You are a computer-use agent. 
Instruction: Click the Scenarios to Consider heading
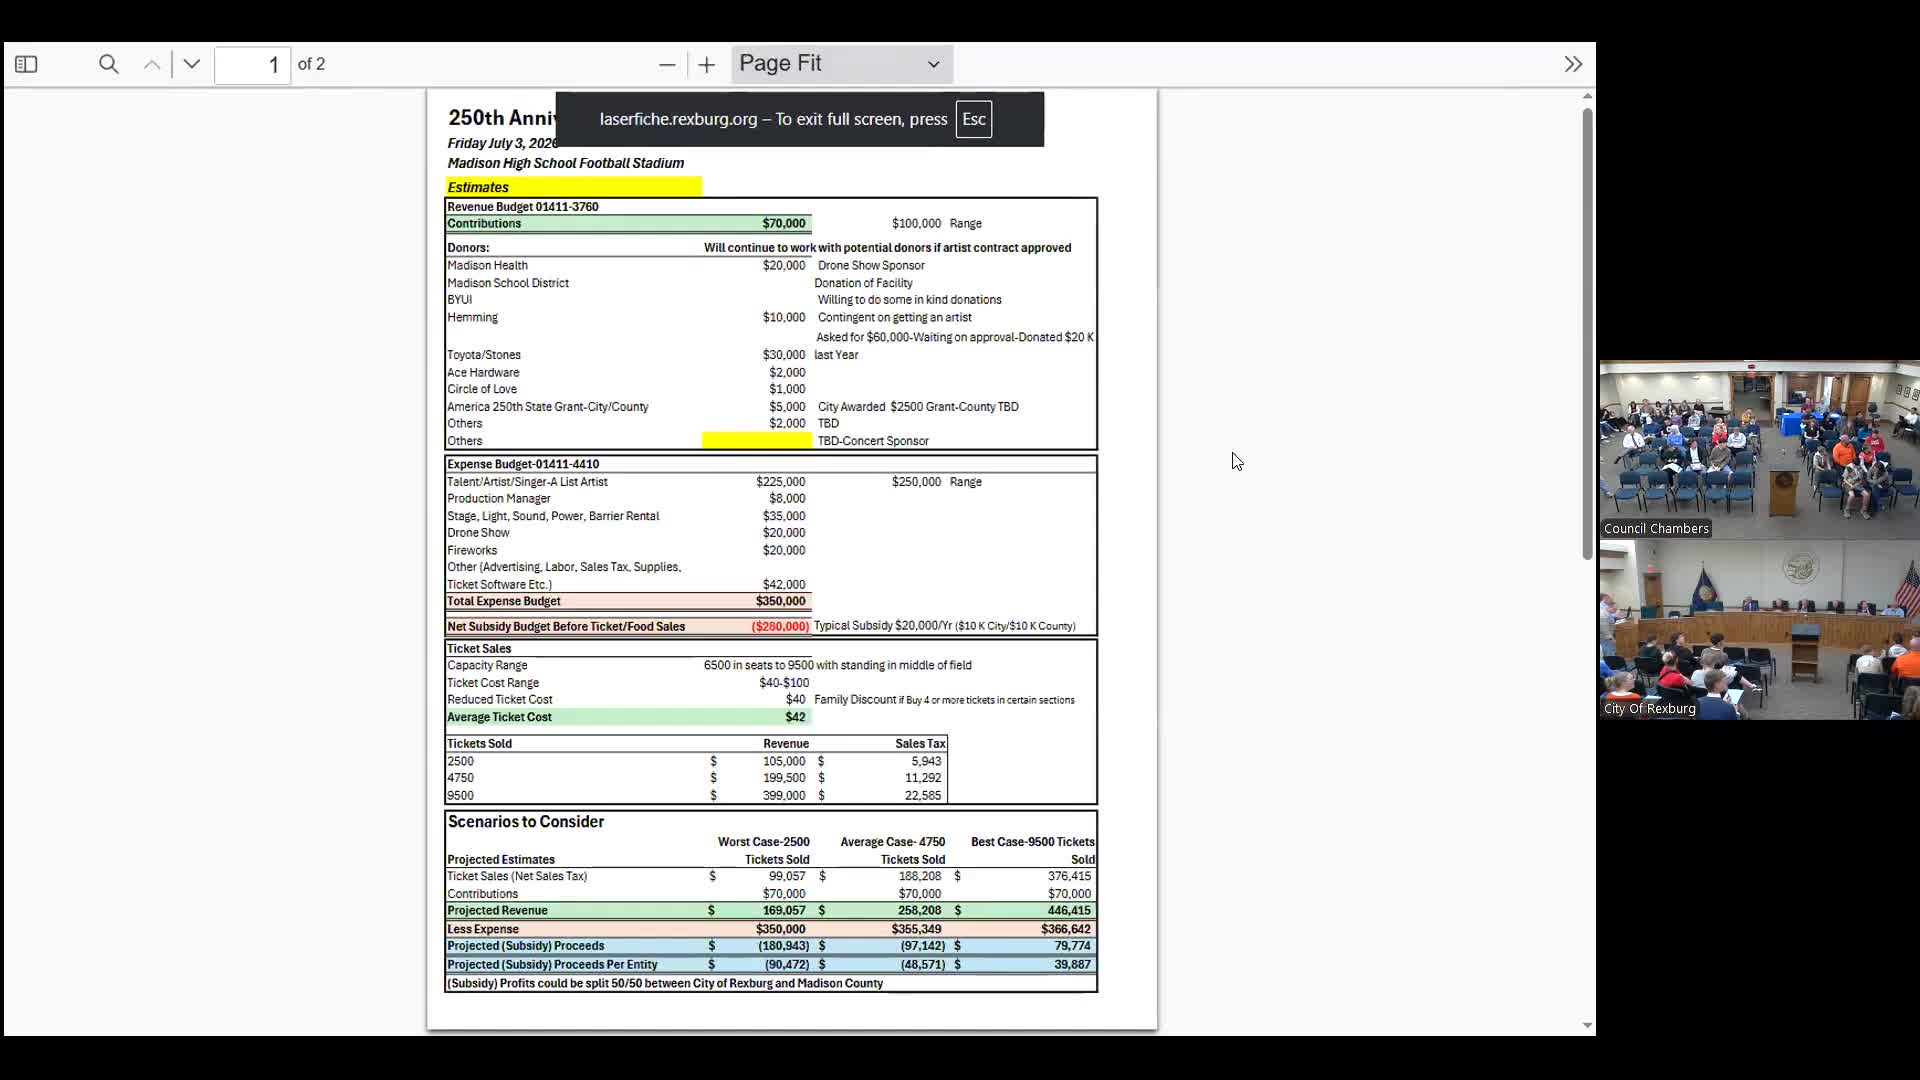(526, 822)
